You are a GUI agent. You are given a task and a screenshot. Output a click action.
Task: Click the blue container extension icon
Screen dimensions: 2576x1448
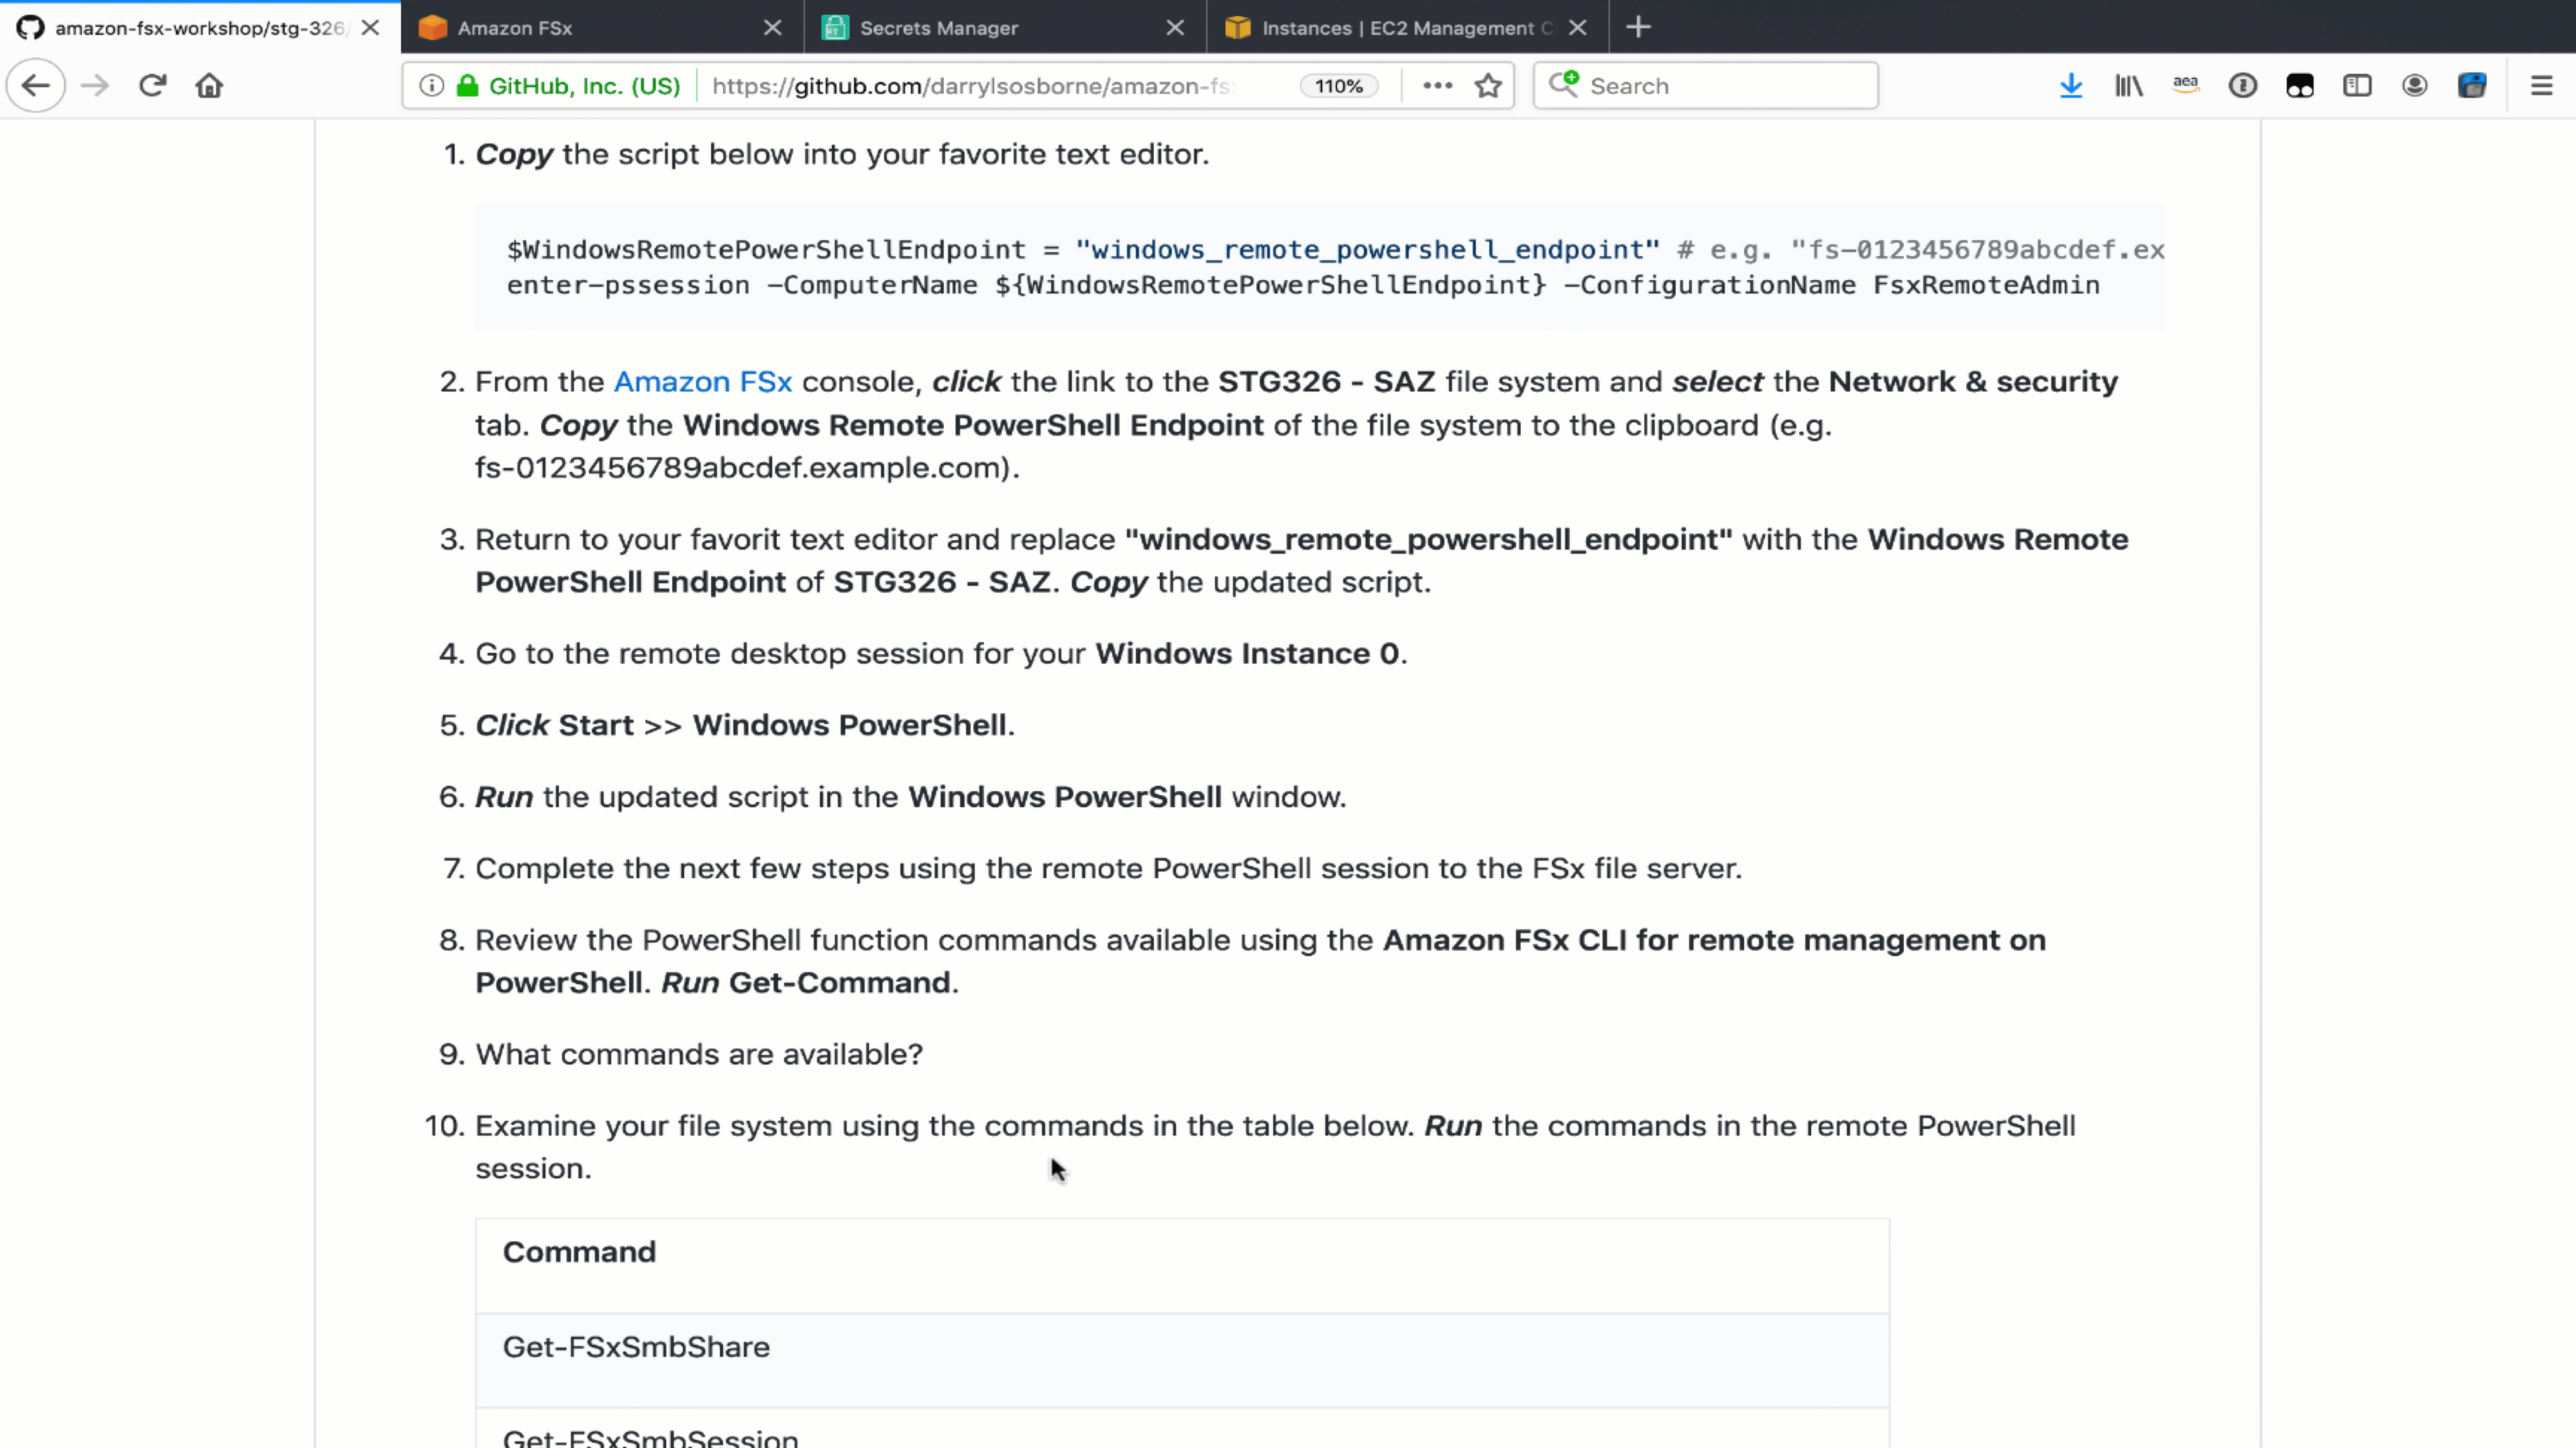[2472, 86]
